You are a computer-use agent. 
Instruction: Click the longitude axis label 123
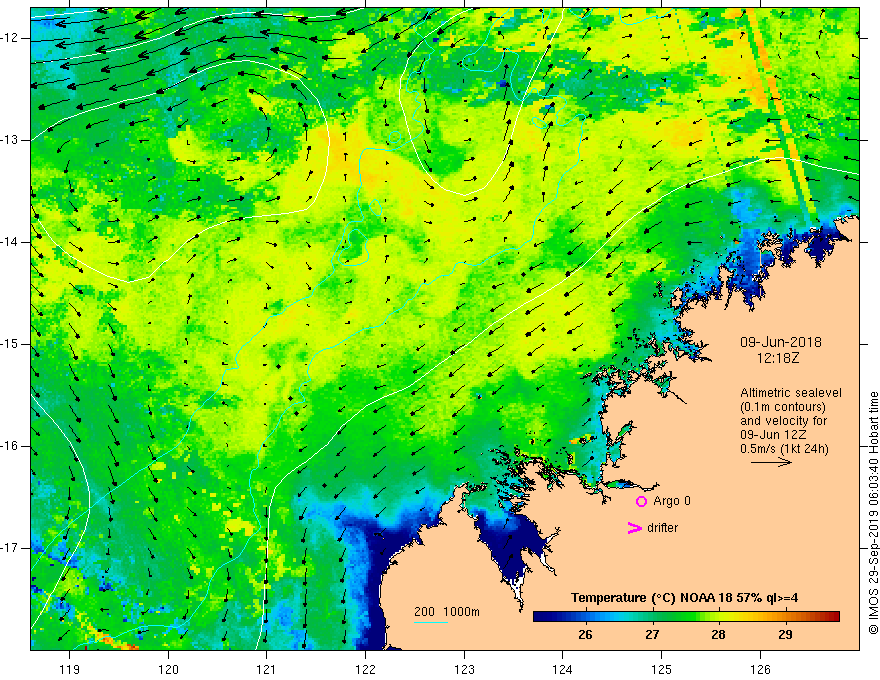click(464, 669)
